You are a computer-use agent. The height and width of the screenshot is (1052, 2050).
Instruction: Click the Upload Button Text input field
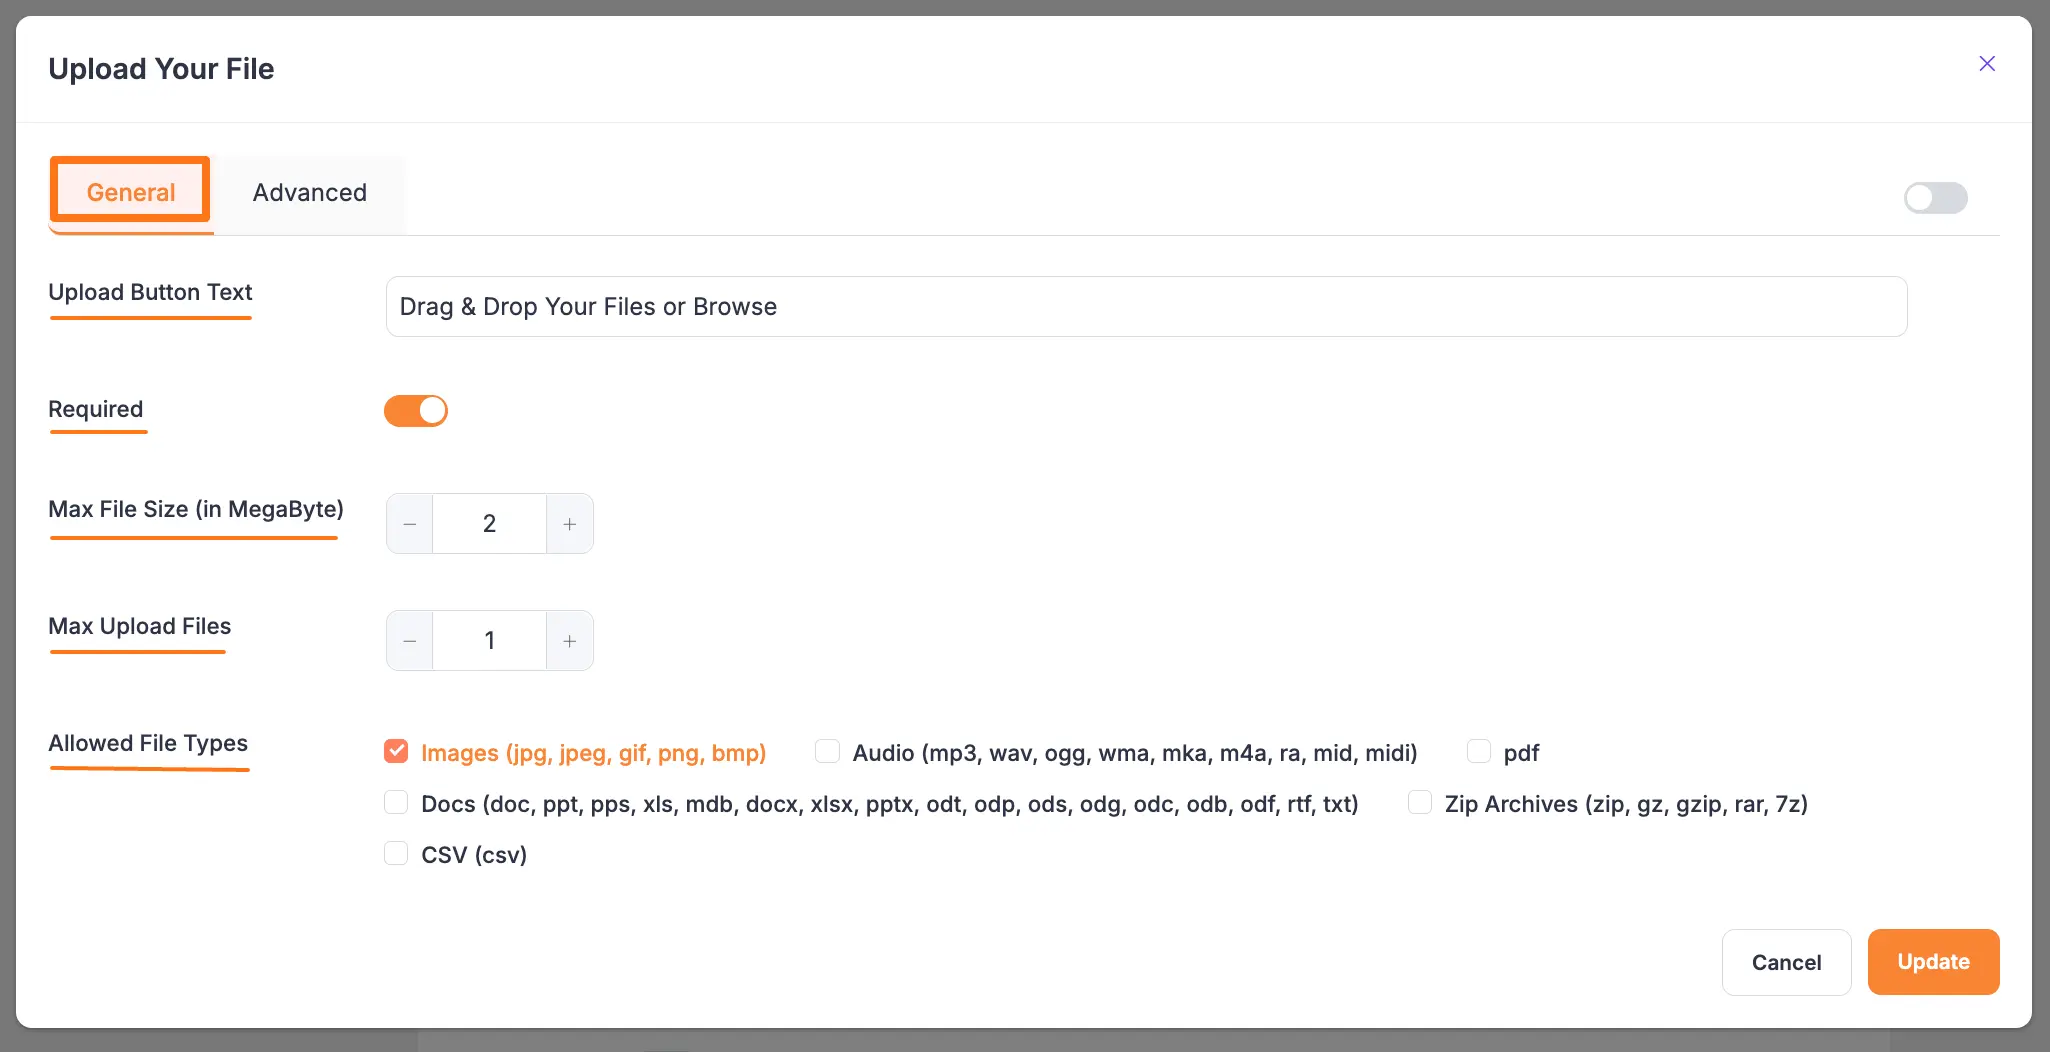pos(1146,306)
